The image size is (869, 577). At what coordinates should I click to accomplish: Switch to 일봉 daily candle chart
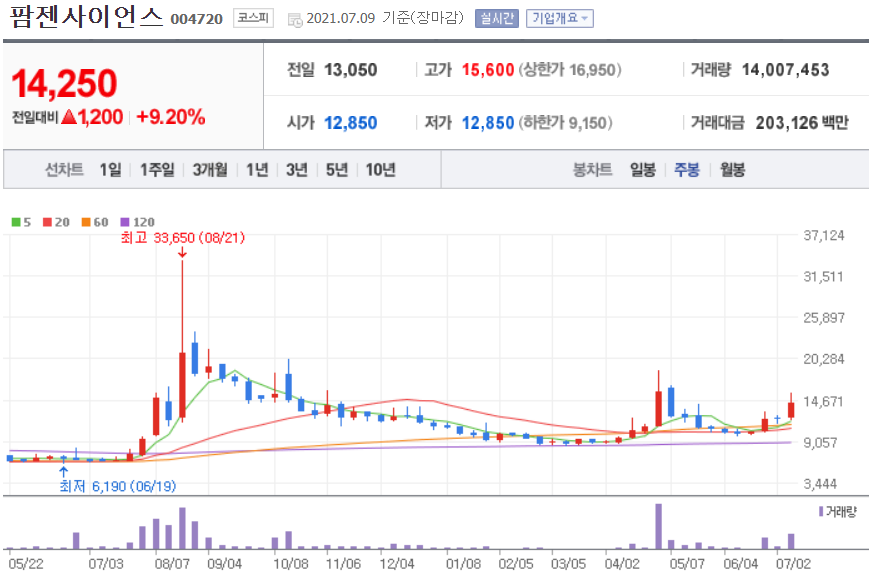pos(642,170)
